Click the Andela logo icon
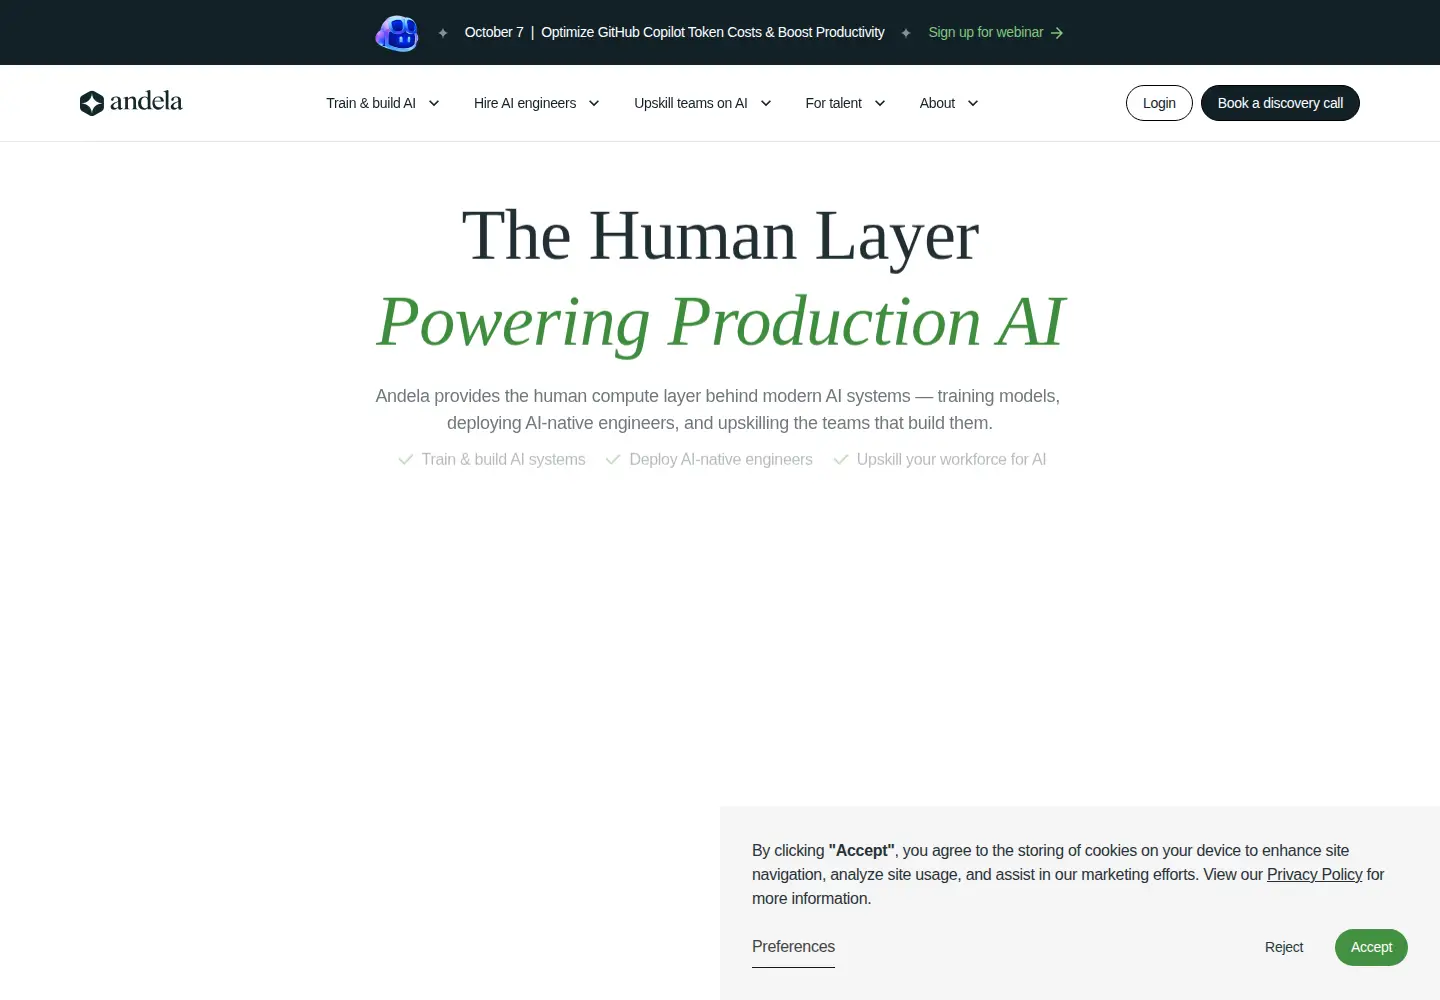This screenshot has height=1000, width=1440. coord(92,103)
